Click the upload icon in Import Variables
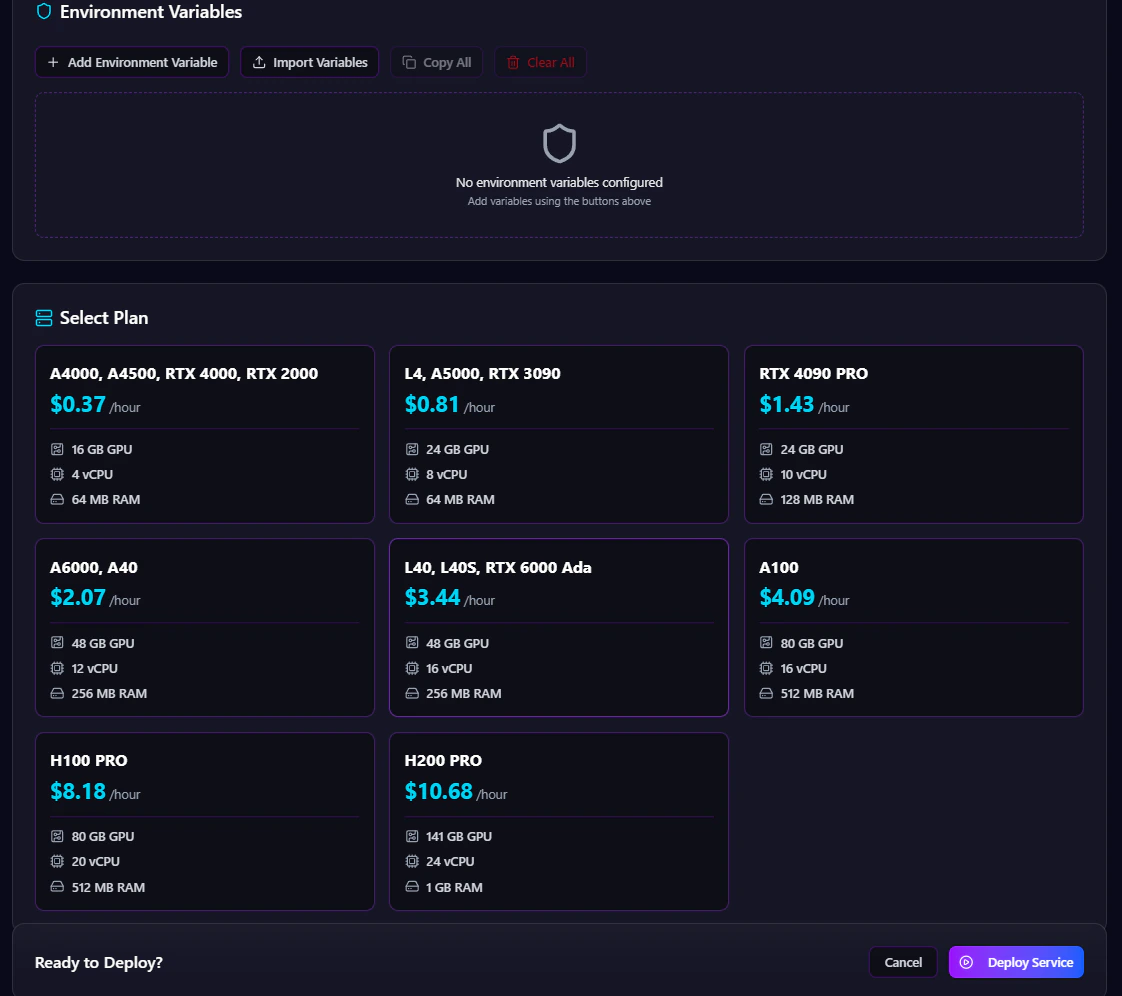The image size is (1122, 996). (259, 62)
